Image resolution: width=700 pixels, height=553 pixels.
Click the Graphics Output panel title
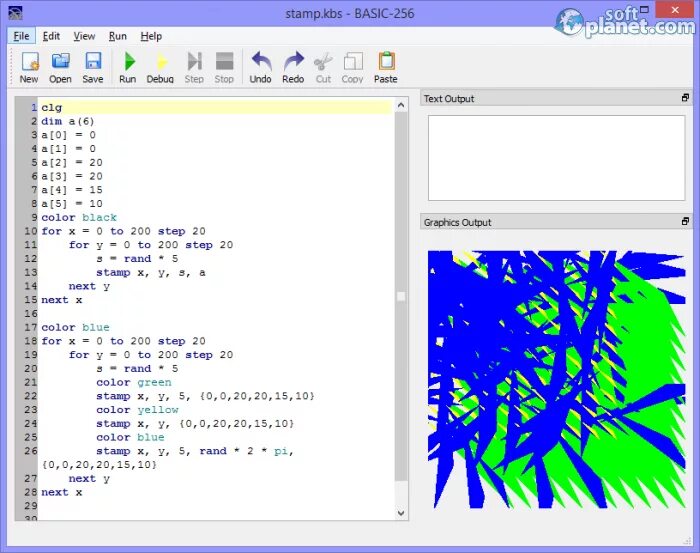[x=457, y=222]
